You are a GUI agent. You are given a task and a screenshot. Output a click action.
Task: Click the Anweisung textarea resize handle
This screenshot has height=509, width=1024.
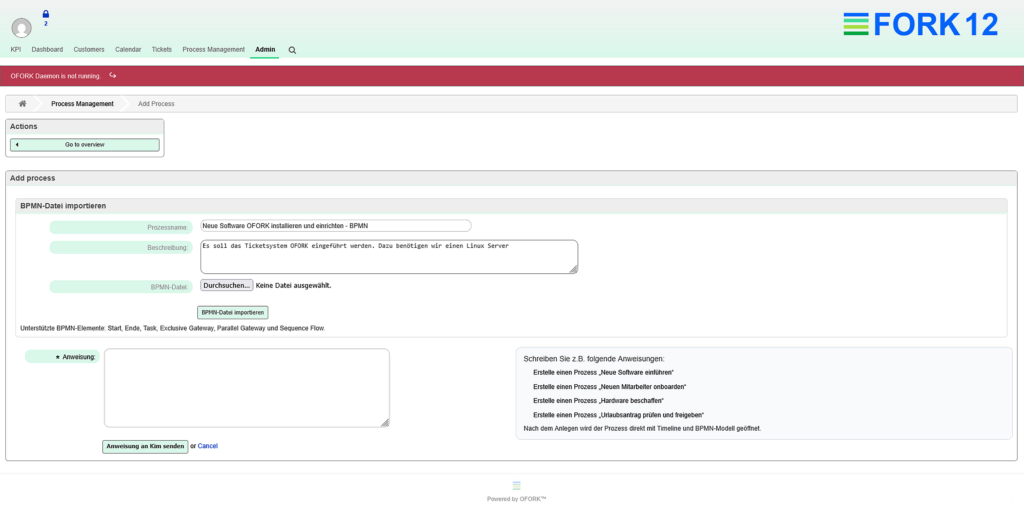(385, 423)
